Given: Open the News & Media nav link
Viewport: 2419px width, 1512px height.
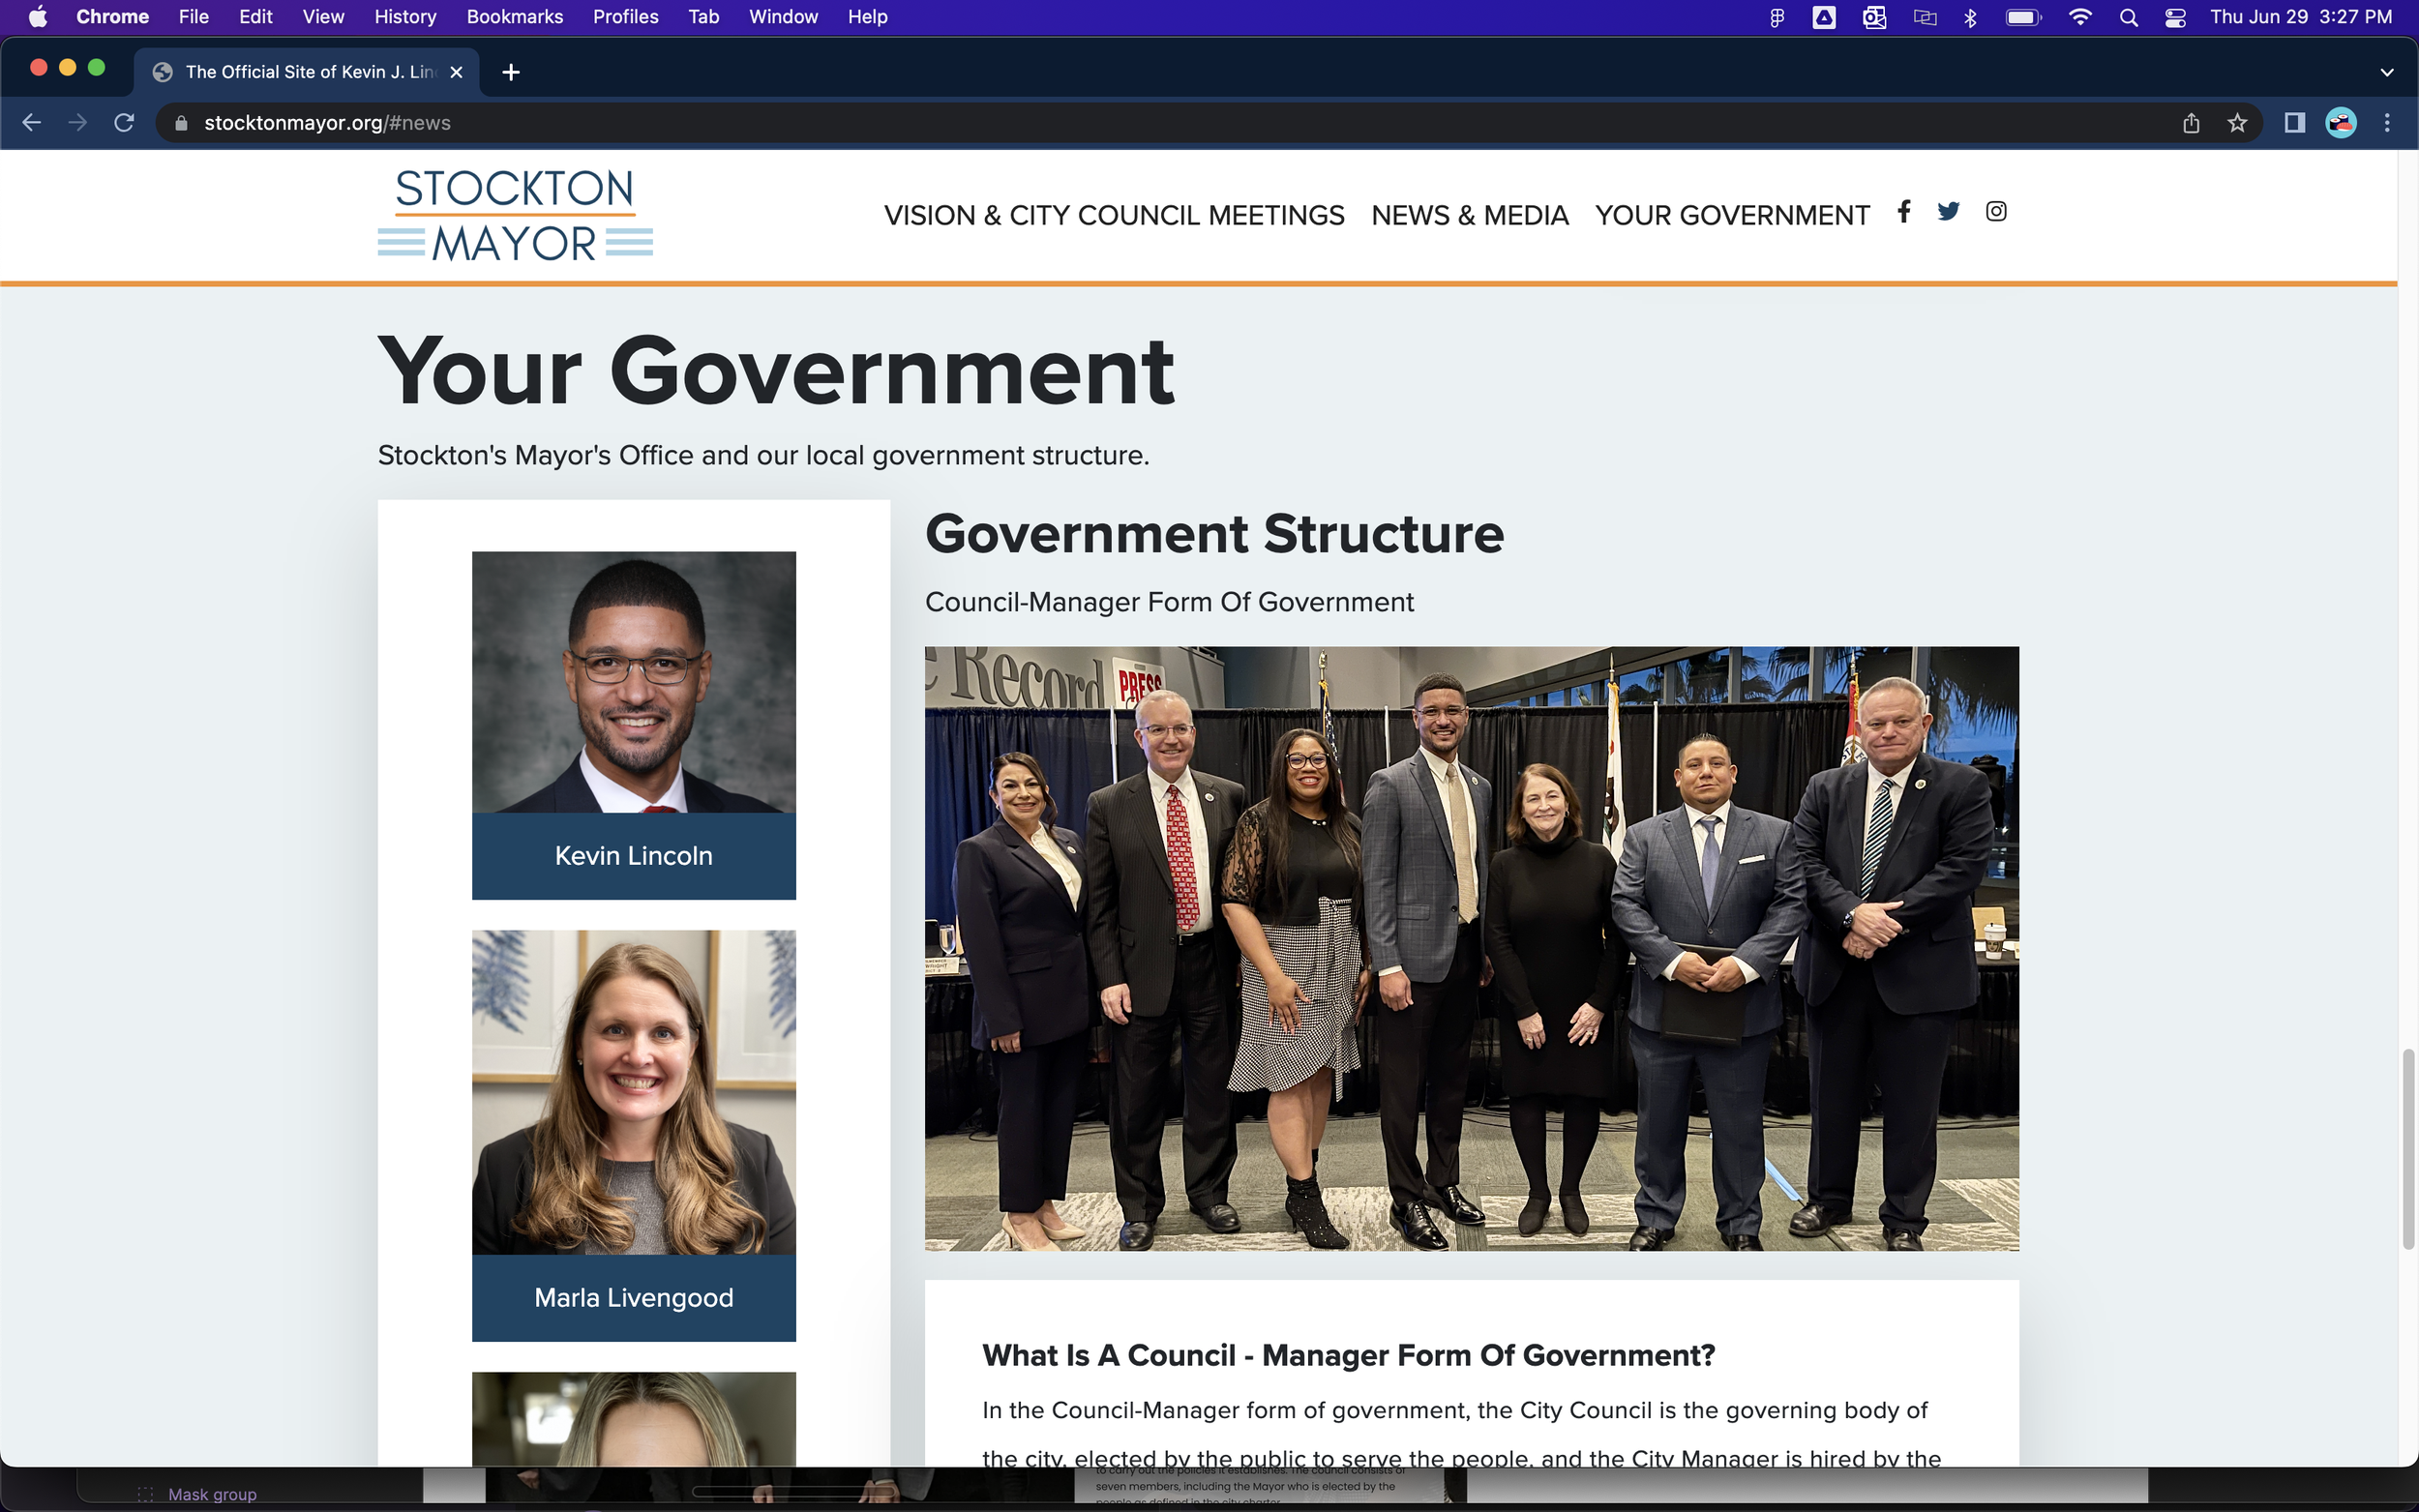Looking at the screenshot, I should pyautogui.click(x=1469, y=215).
